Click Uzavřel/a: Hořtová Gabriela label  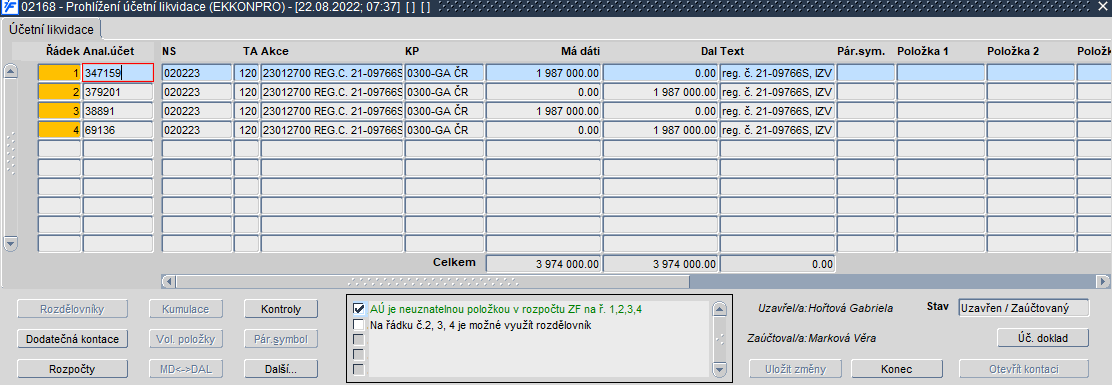[x=825, y=308]
